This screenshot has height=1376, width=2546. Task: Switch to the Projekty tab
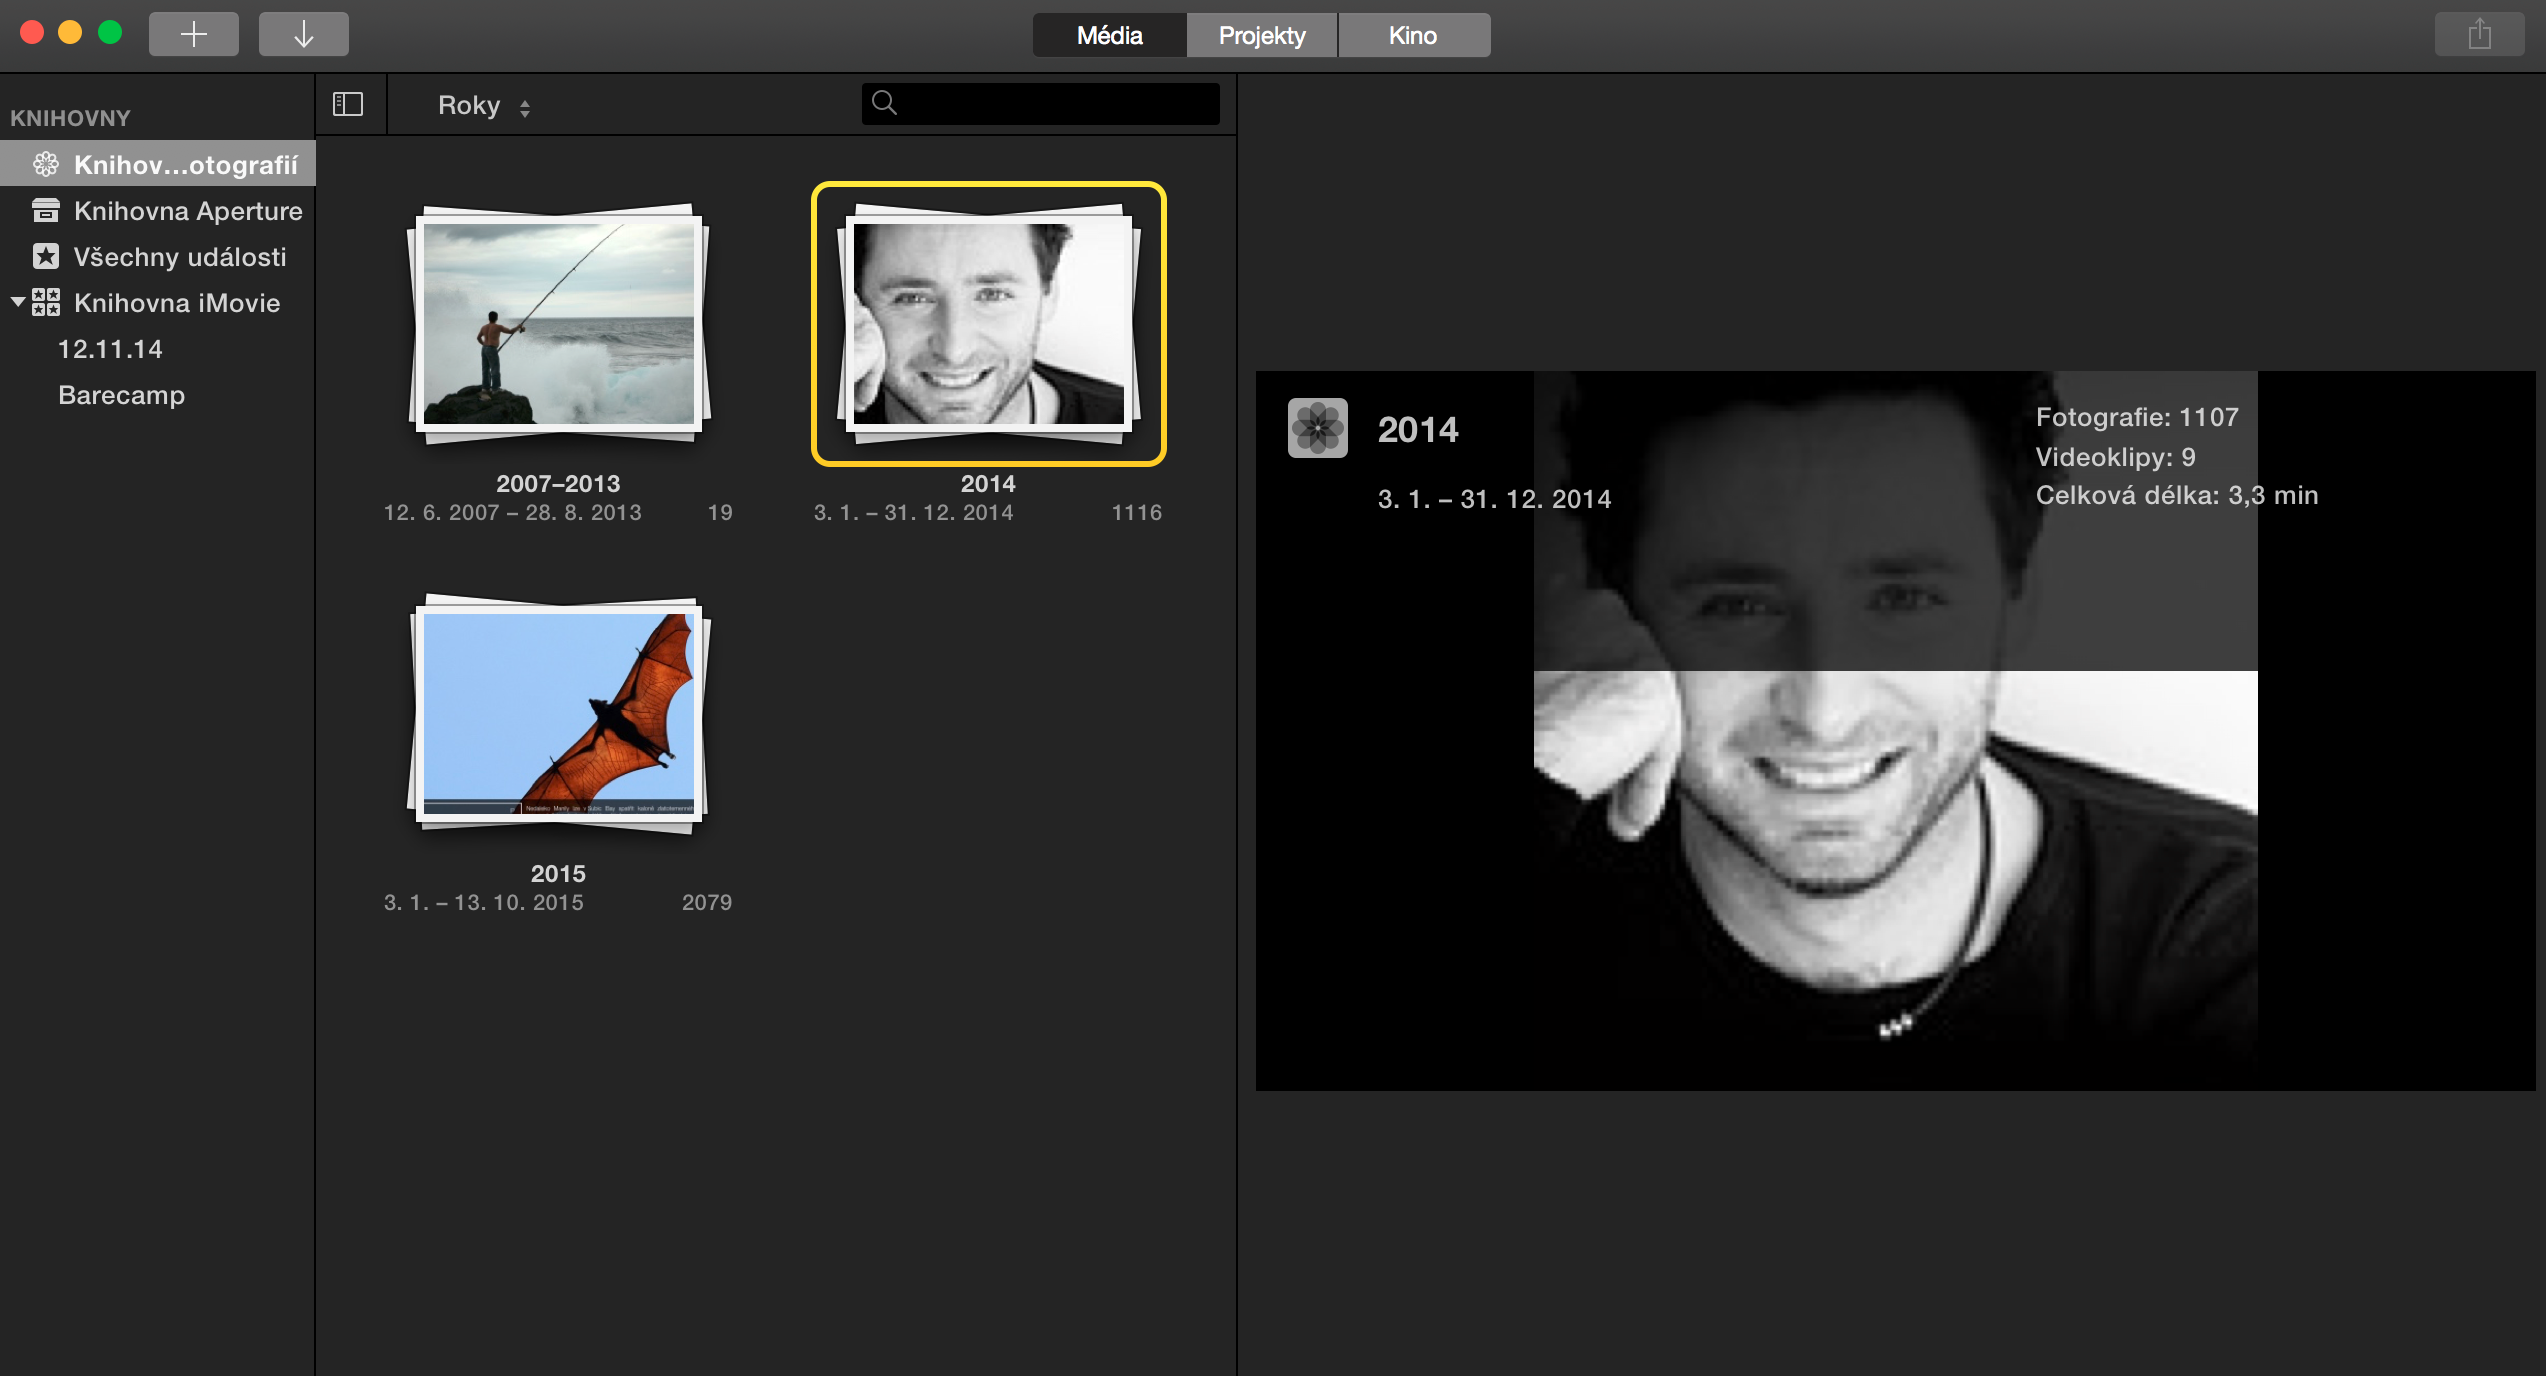pyautogui.click(x=1262, y=35)
